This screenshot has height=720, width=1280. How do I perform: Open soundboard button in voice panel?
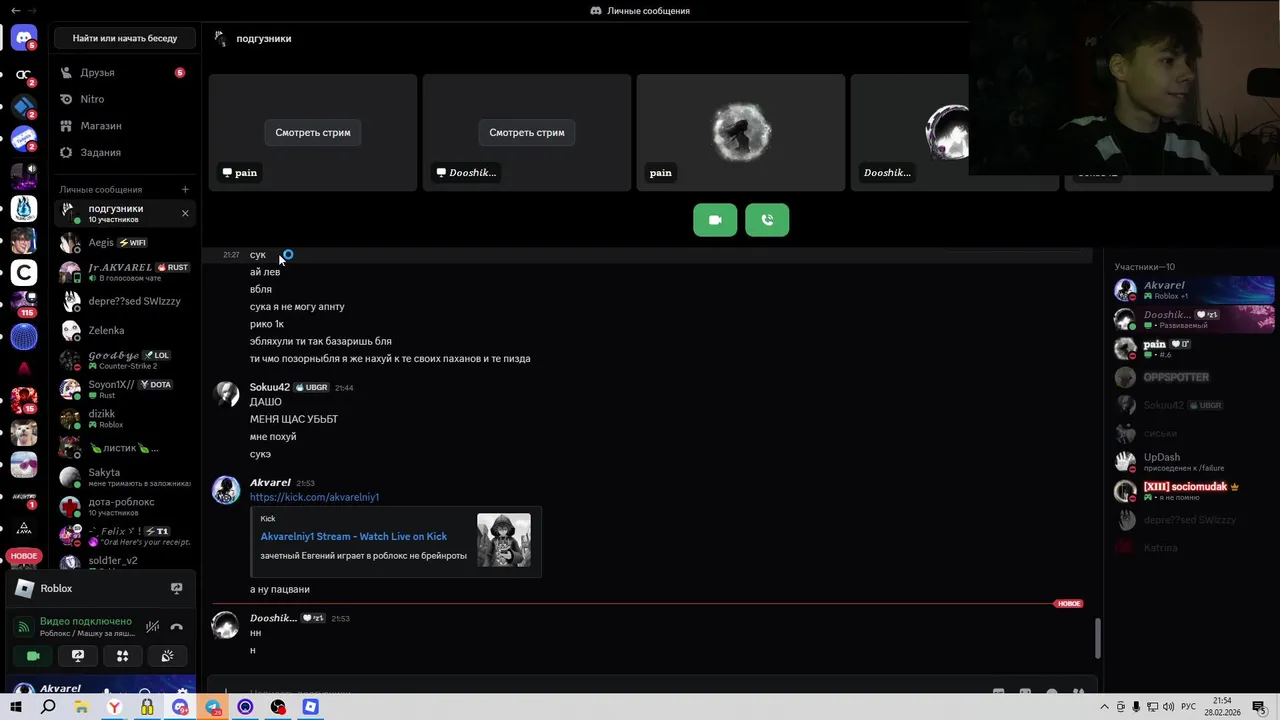pos(167,656)
